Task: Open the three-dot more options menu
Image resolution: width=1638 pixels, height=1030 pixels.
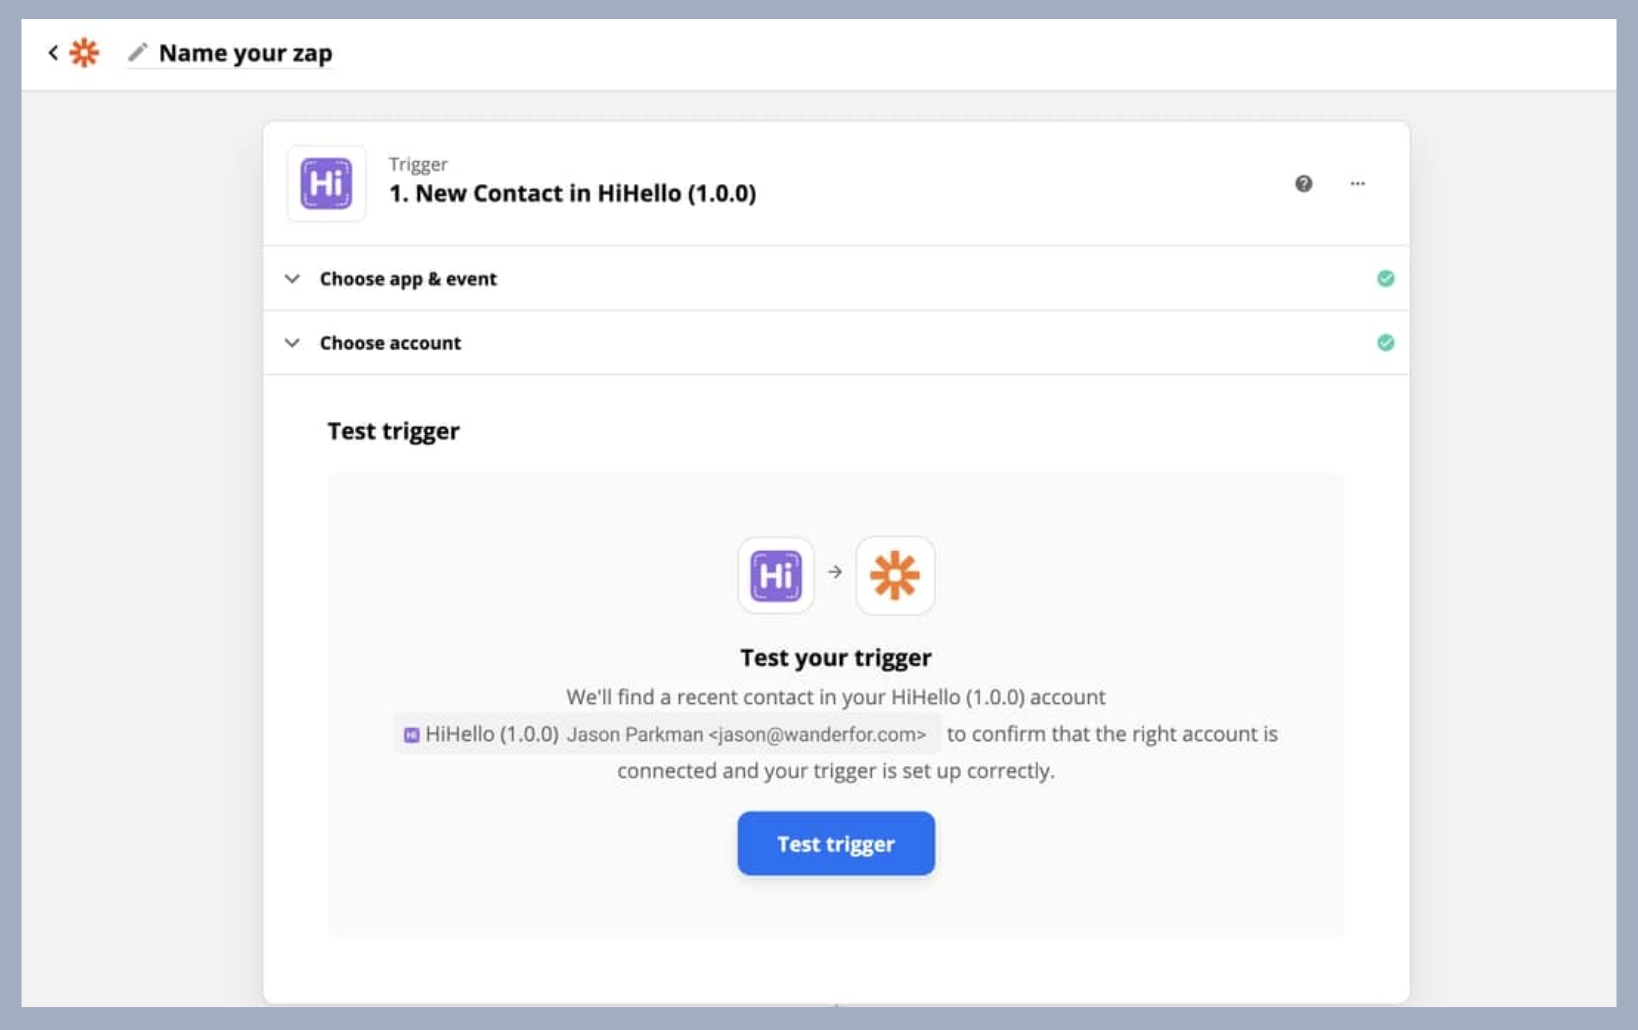Action: click(x=1357, y=183)
